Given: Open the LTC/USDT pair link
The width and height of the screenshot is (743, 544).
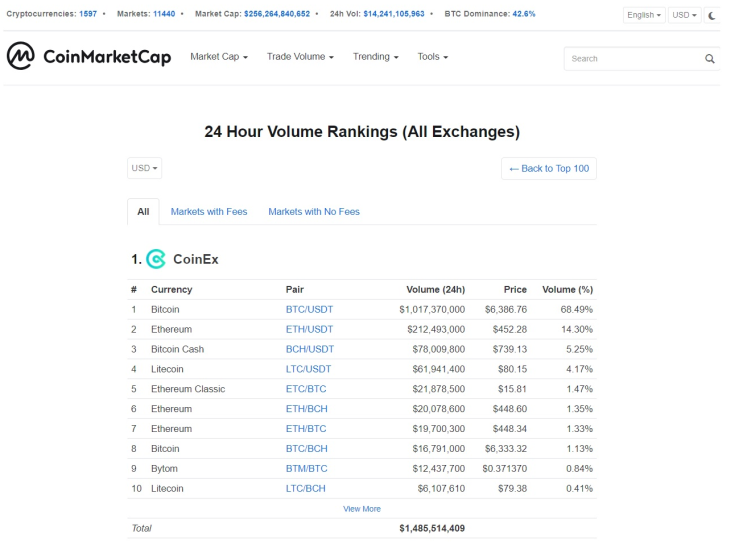Looking at the screenshot, I should (x=308, y=369).
